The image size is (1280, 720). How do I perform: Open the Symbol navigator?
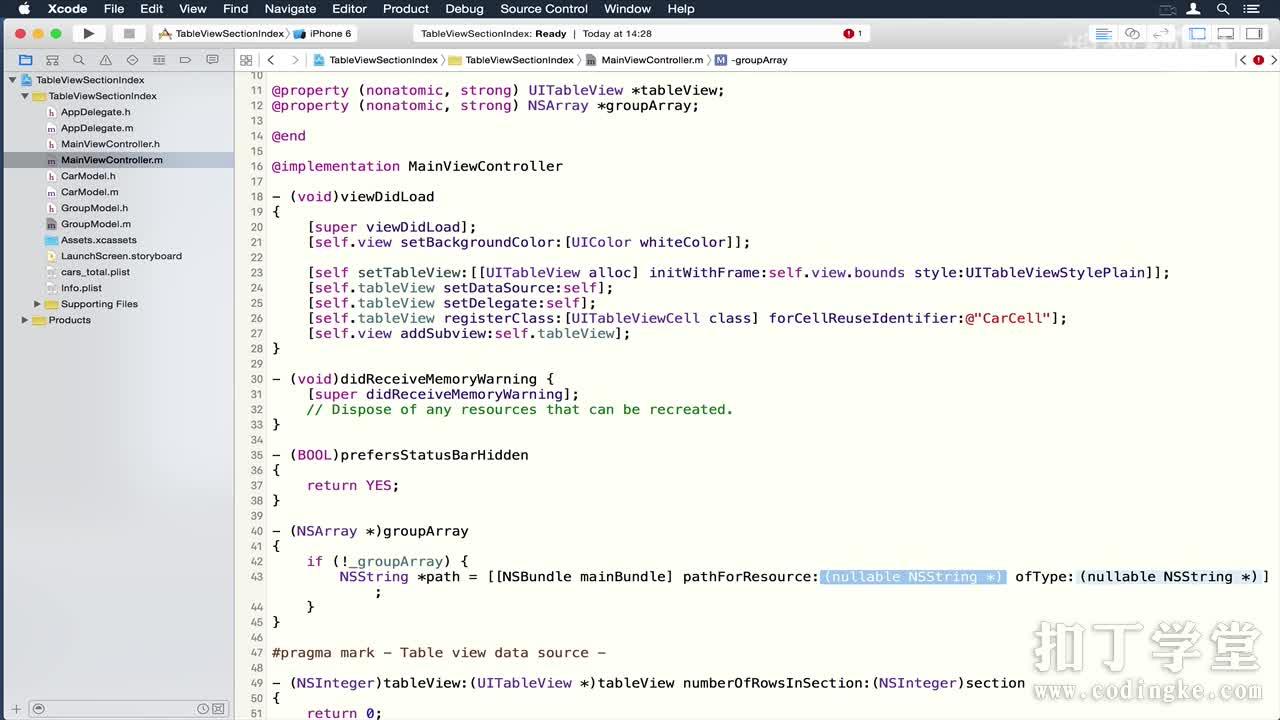tap(52, 60)
